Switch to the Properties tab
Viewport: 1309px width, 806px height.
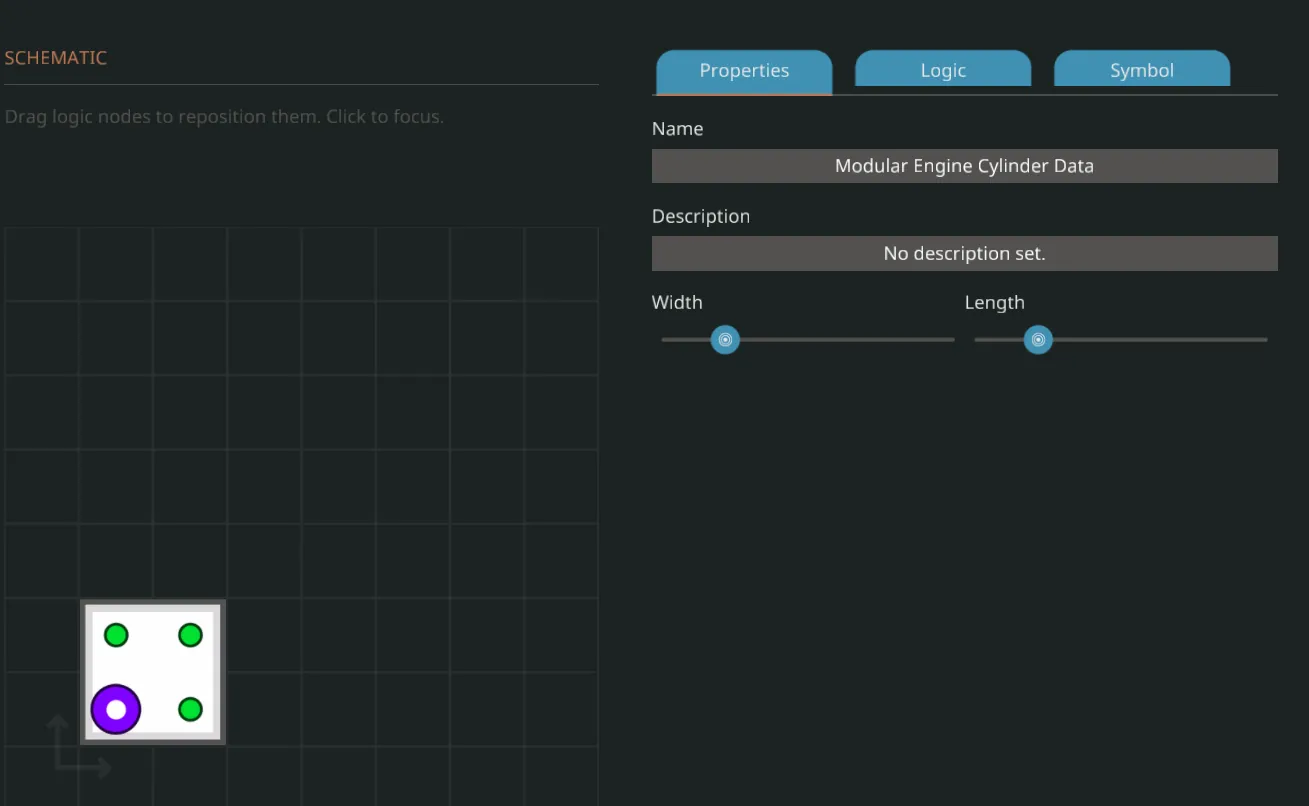pos(744,71)
